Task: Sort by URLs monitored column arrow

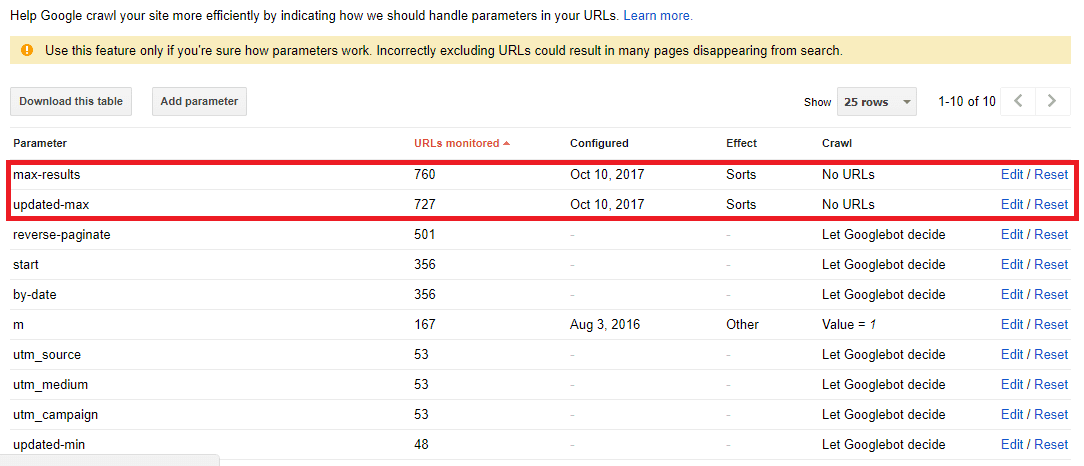Action: 507,144
